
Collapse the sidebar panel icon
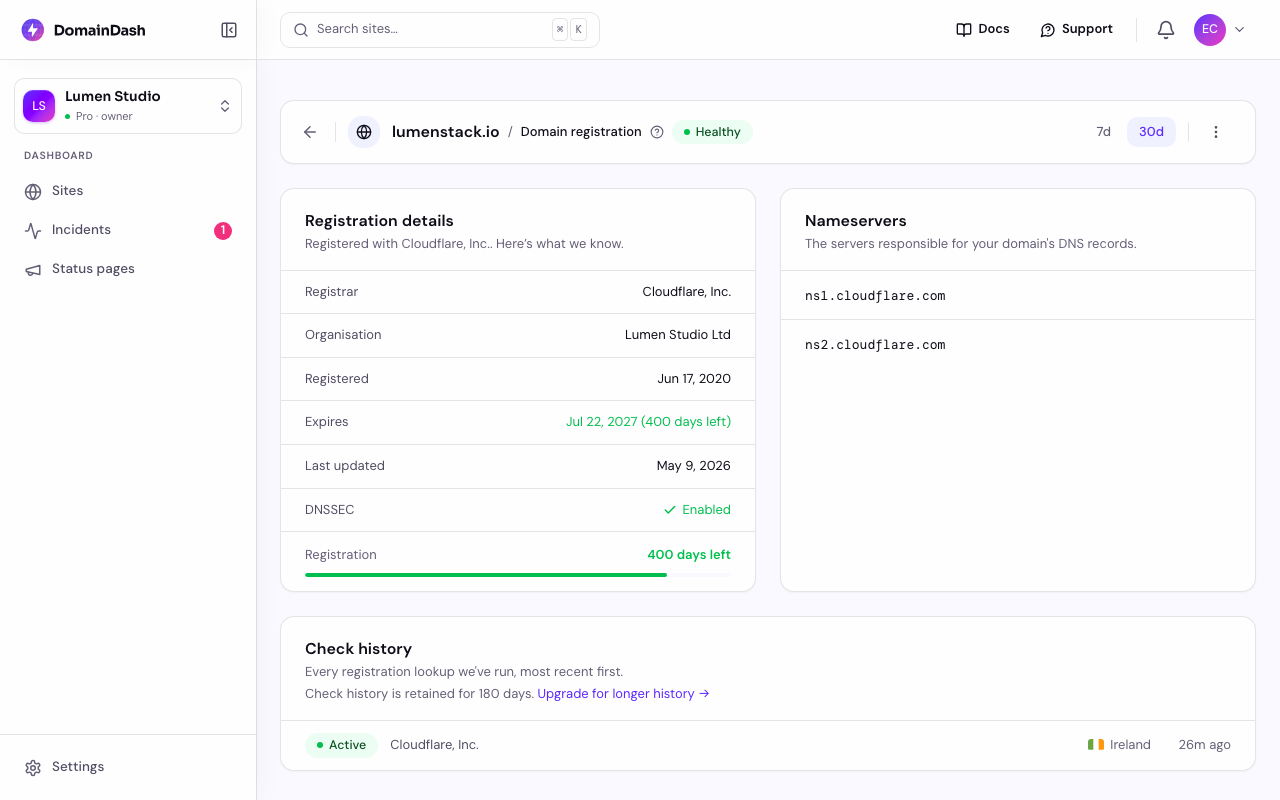point(229,30)
